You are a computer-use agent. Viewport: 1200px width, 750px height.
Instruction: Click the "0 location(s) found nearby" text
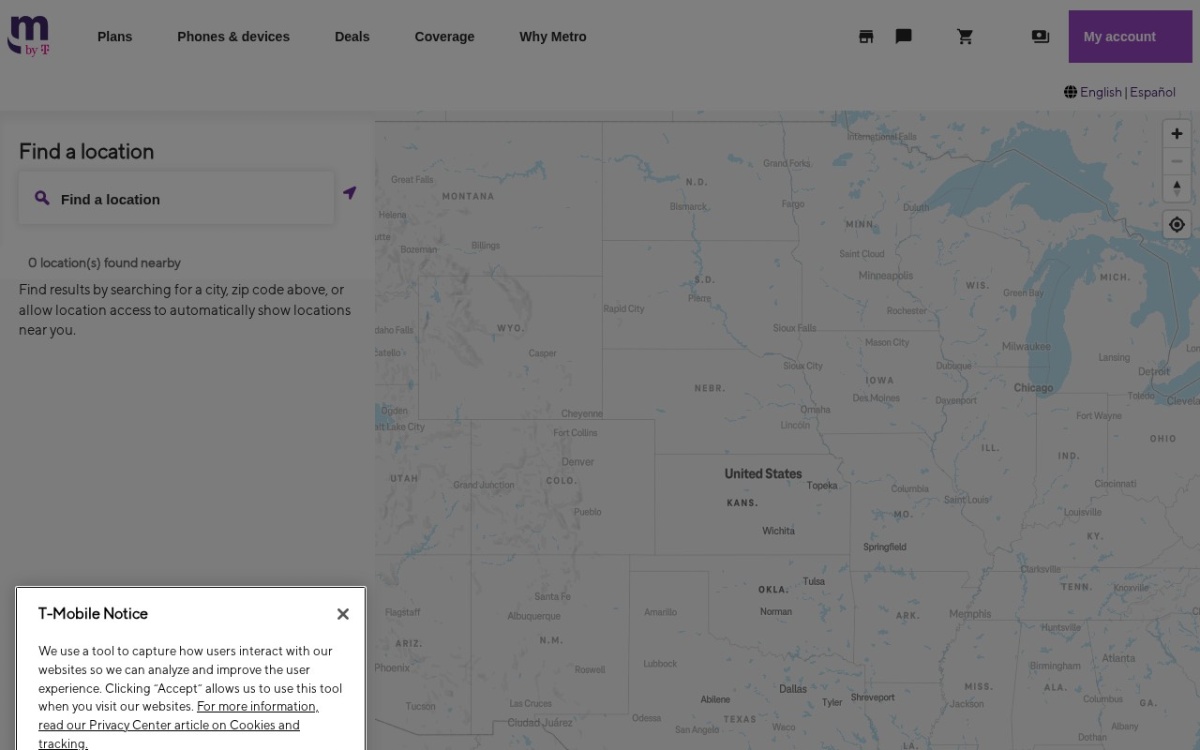tap(104, 263)
